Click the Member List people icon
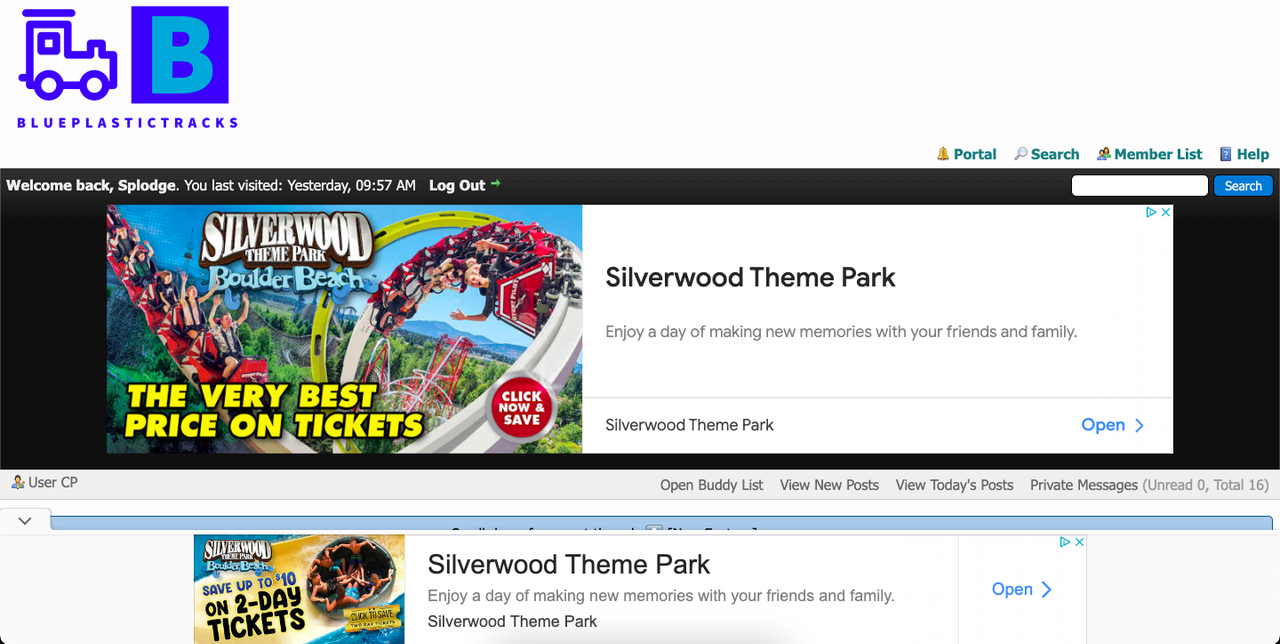 (x=1103, y=154)
